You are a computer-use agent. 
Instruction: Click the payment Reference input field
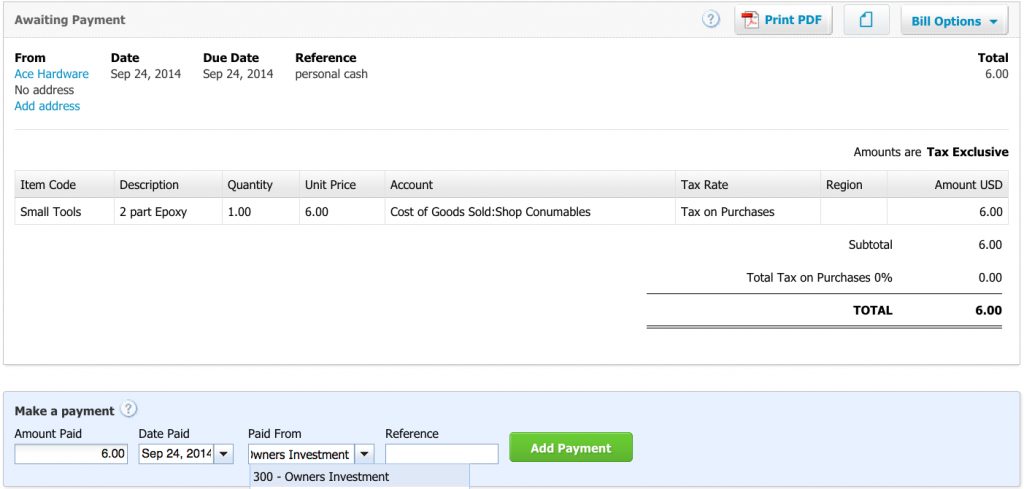pyautogui.click(x=441, y=454)
